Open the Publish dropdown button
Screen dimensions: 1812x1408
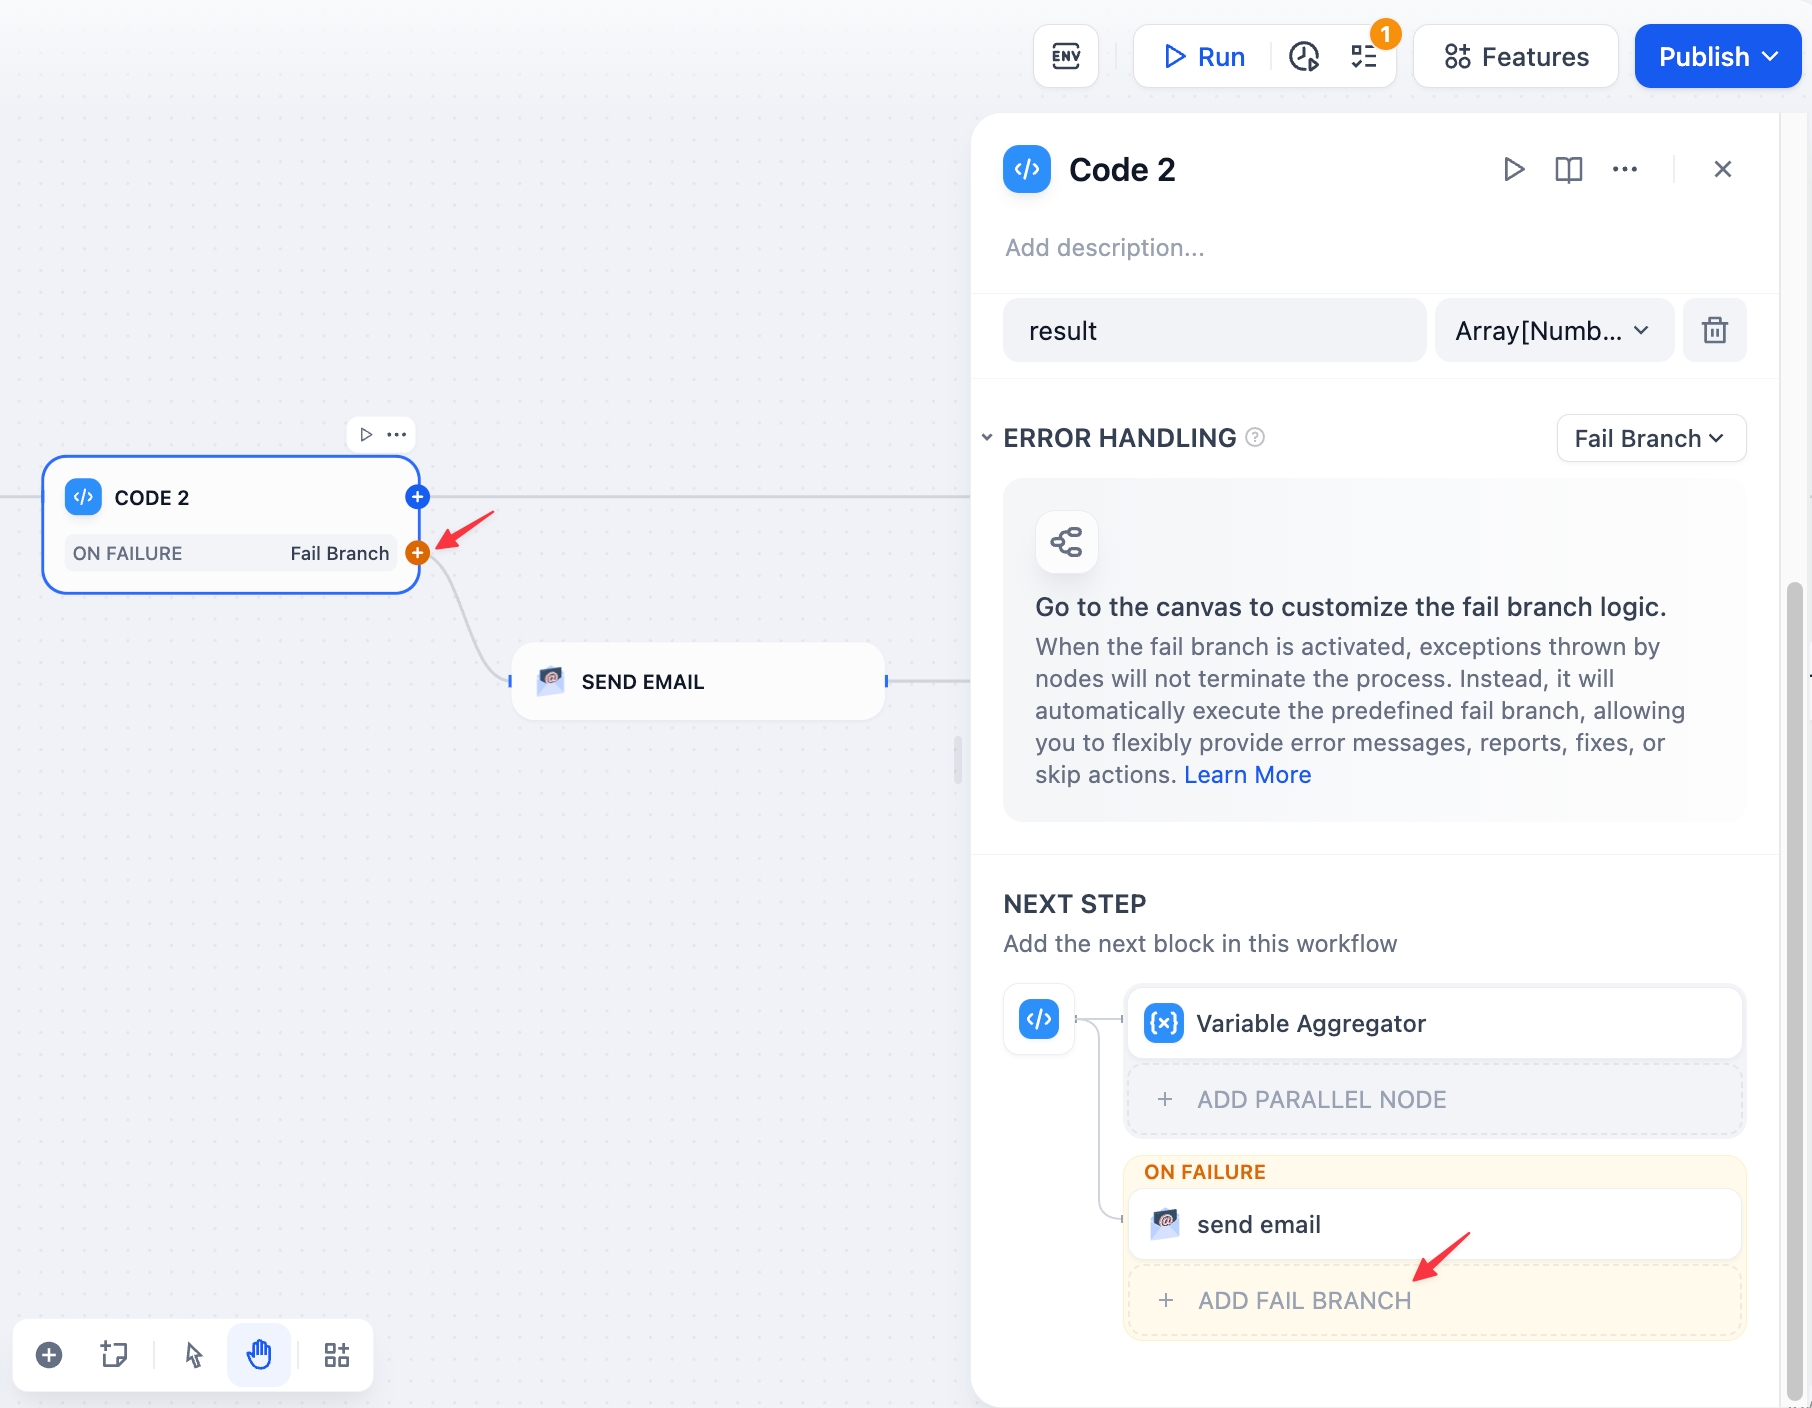1717,57
